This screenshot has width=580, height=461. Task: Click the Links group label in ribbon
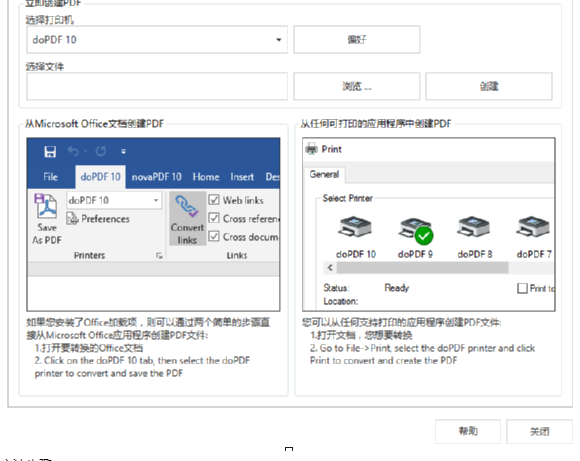pyautogui.click(x=237, y=255)
